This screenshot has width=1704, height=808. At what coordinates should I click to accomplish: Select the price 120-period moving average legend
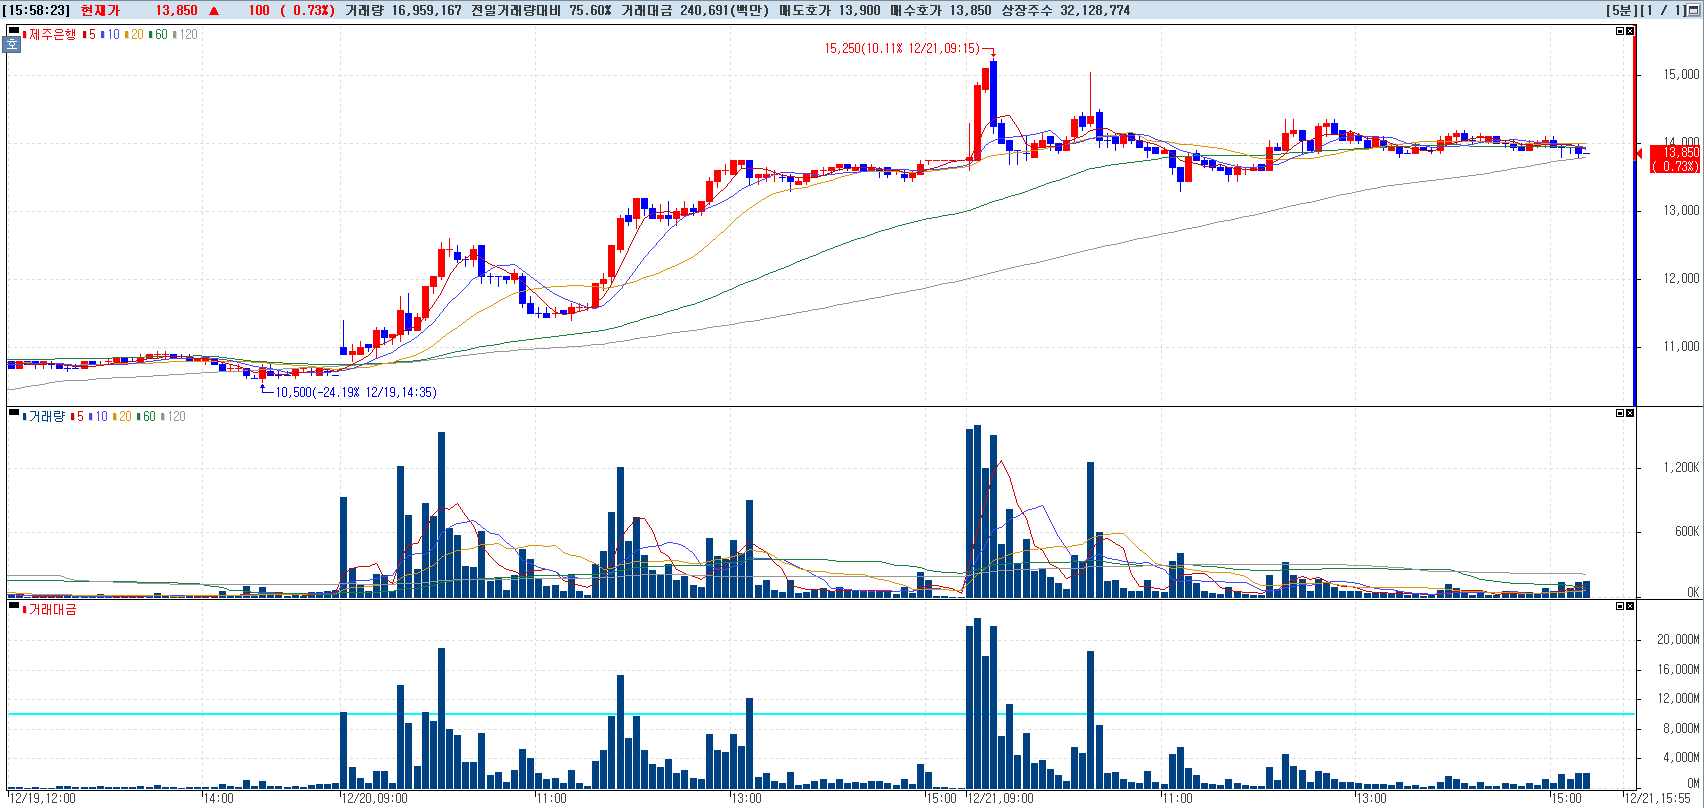pyautogui.click(x=186, y=34)
